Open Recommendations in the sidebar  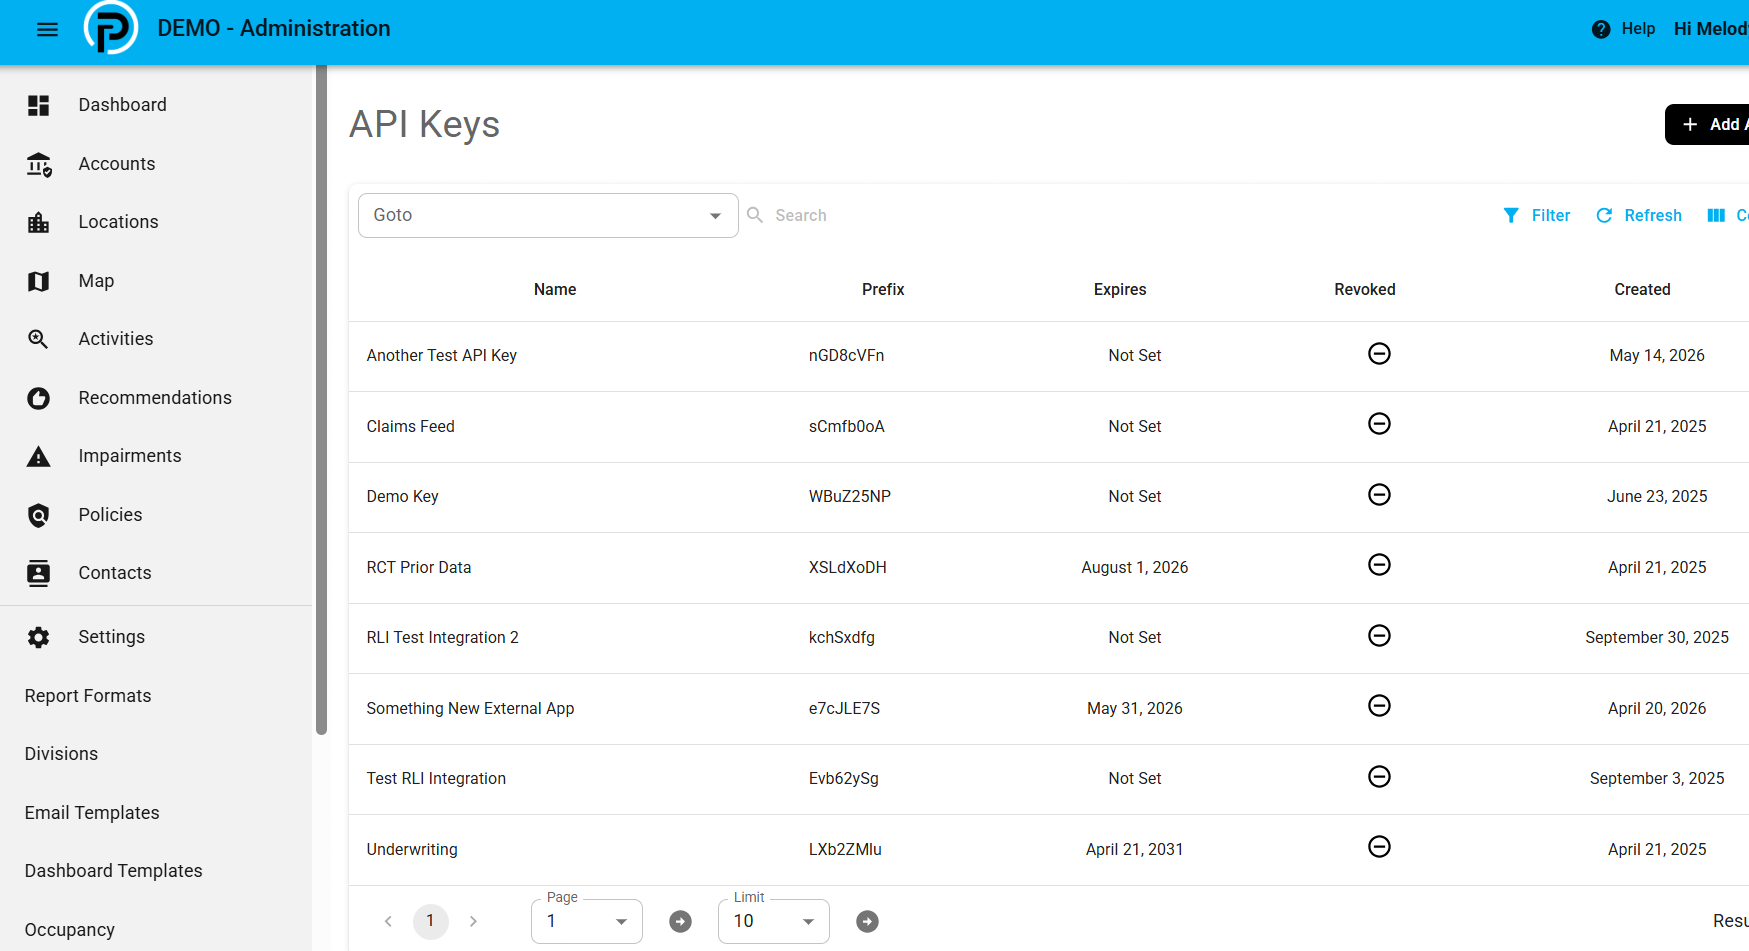pos(155,398)
